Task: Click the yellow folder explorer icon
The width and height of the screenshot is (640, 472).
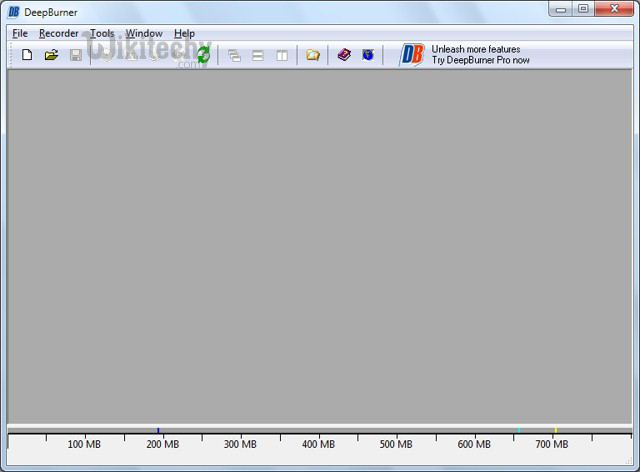Action: click(313, 55)
